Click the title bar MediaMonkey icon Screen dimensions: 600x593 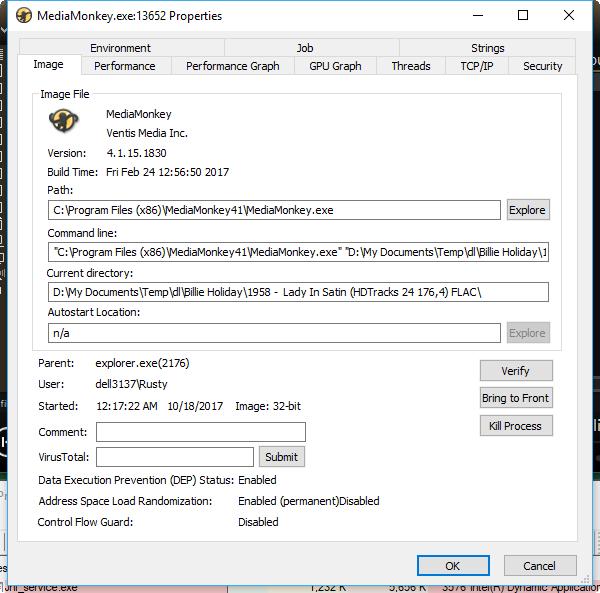point(22,16)
